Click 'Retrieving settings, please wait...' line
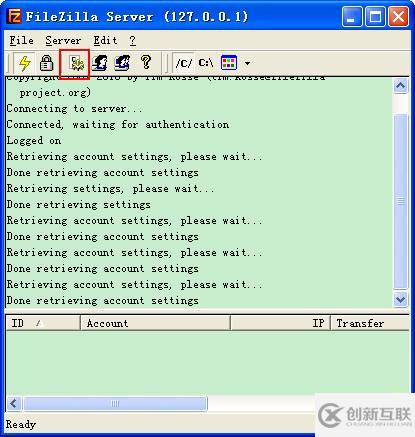415x437 pixels. pyautogui.click(x=111, y=189)
